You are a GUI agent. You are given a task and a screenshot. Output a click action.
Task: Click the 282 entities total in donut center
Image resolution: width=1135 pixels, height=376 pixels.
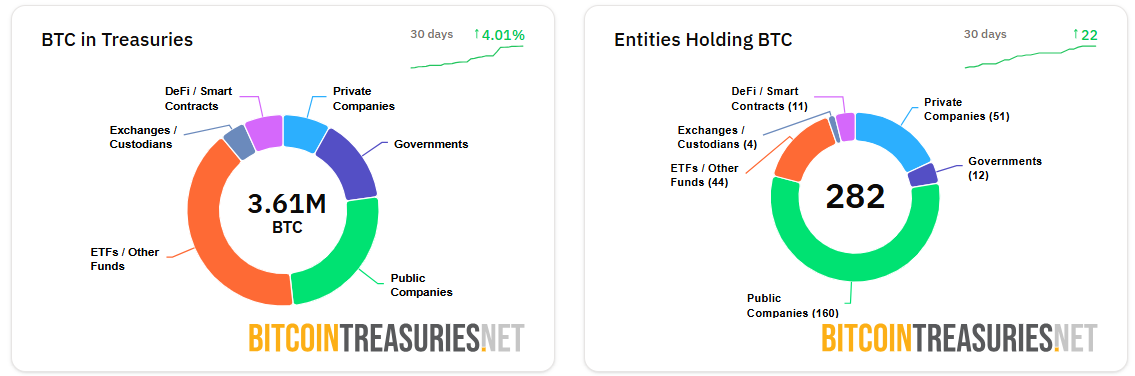(856, 196)
